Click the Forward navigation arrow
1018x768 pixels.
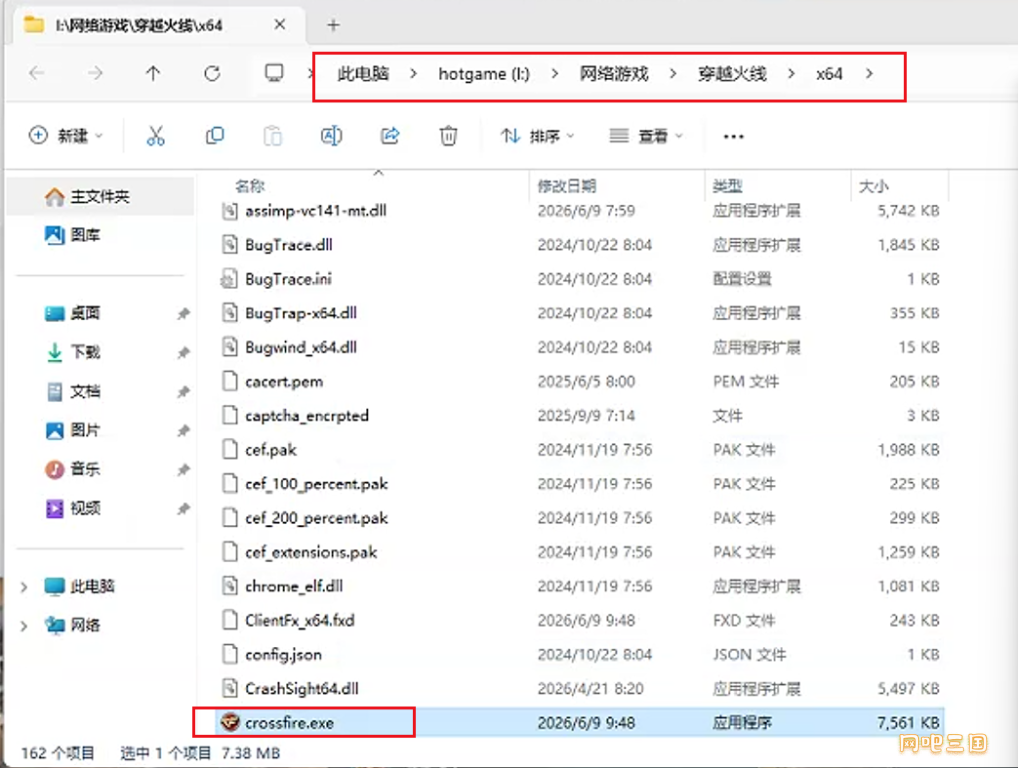tap(95, 73)
